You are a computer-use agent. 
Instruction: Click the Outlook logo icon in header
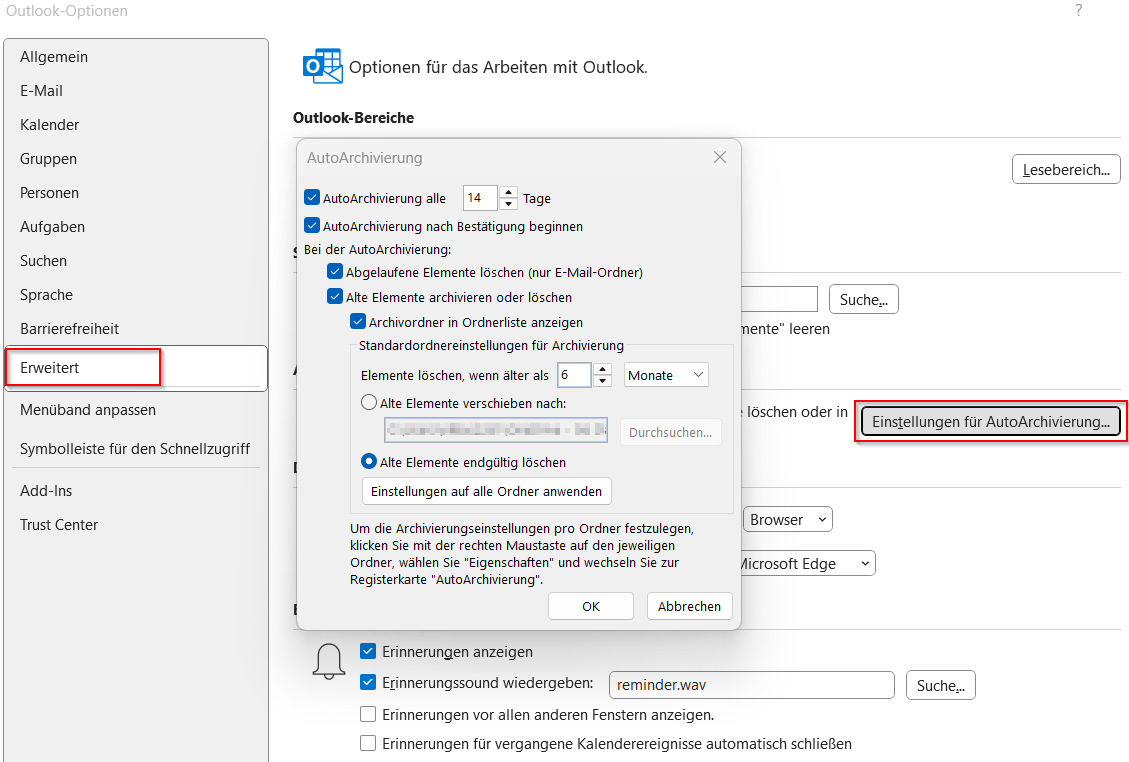click(322, 66)
